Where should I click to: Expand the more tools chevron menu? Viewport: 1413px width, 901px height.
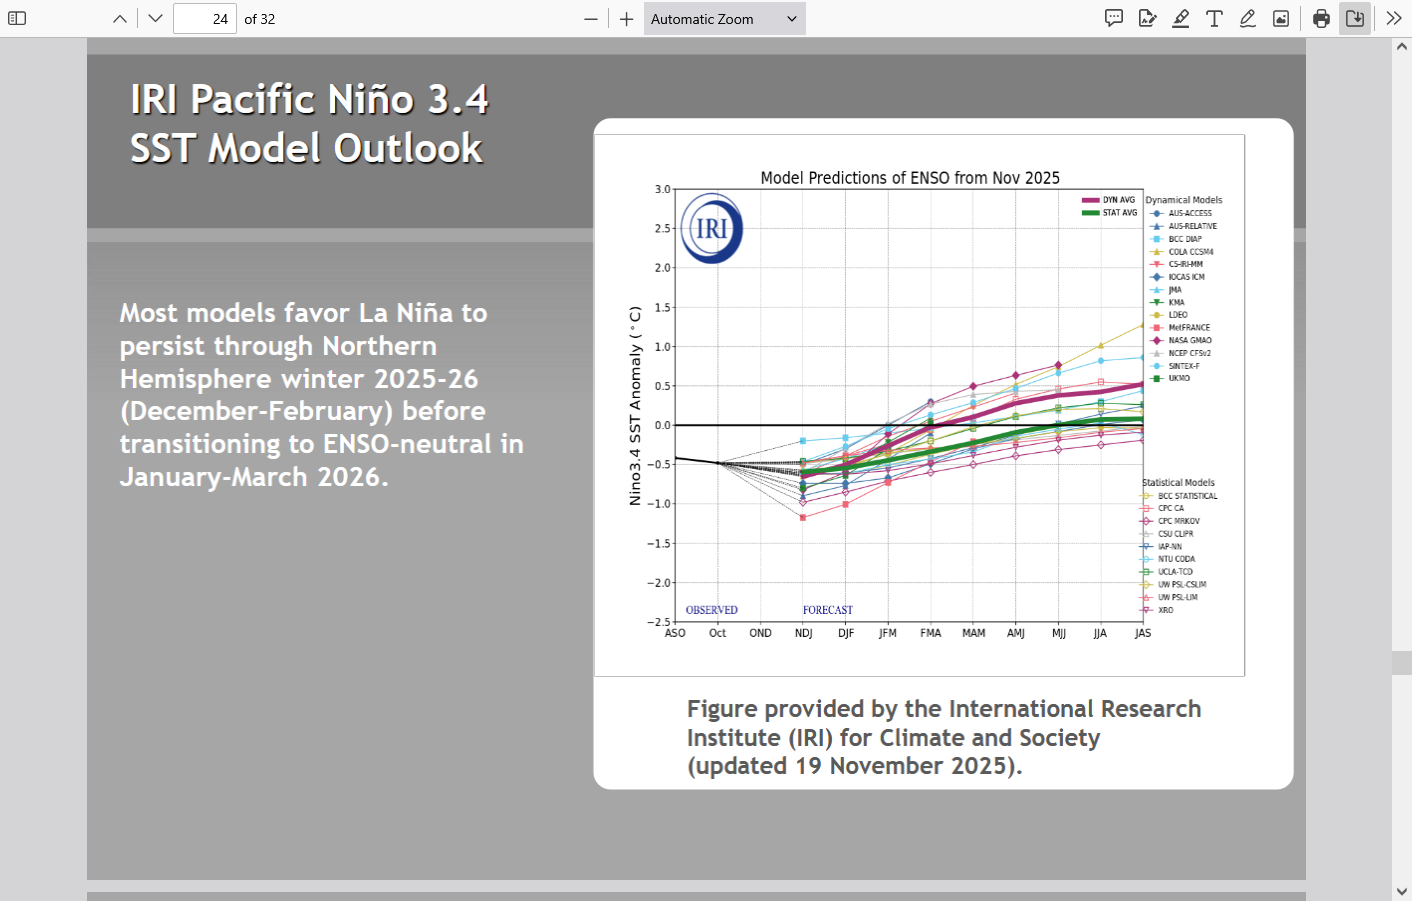(x=1393, y=18)
